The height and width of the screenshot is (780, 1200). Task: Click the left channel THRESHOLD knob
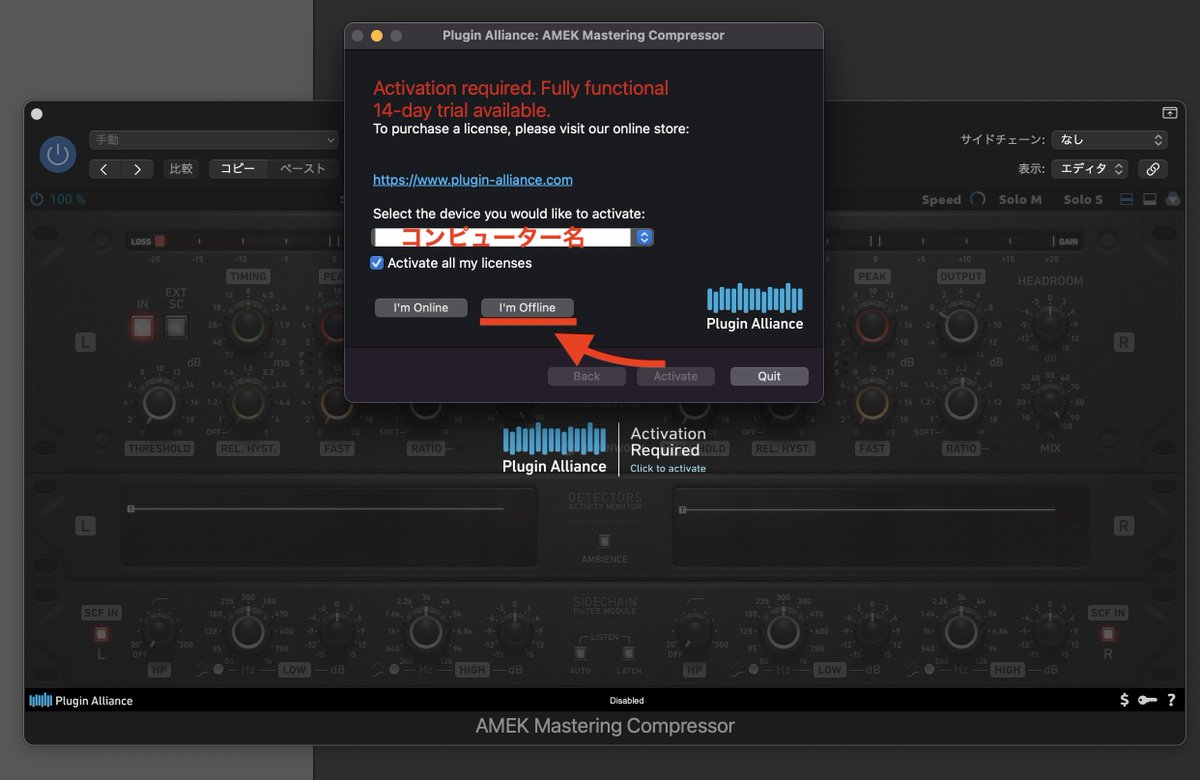pos(159,403)
